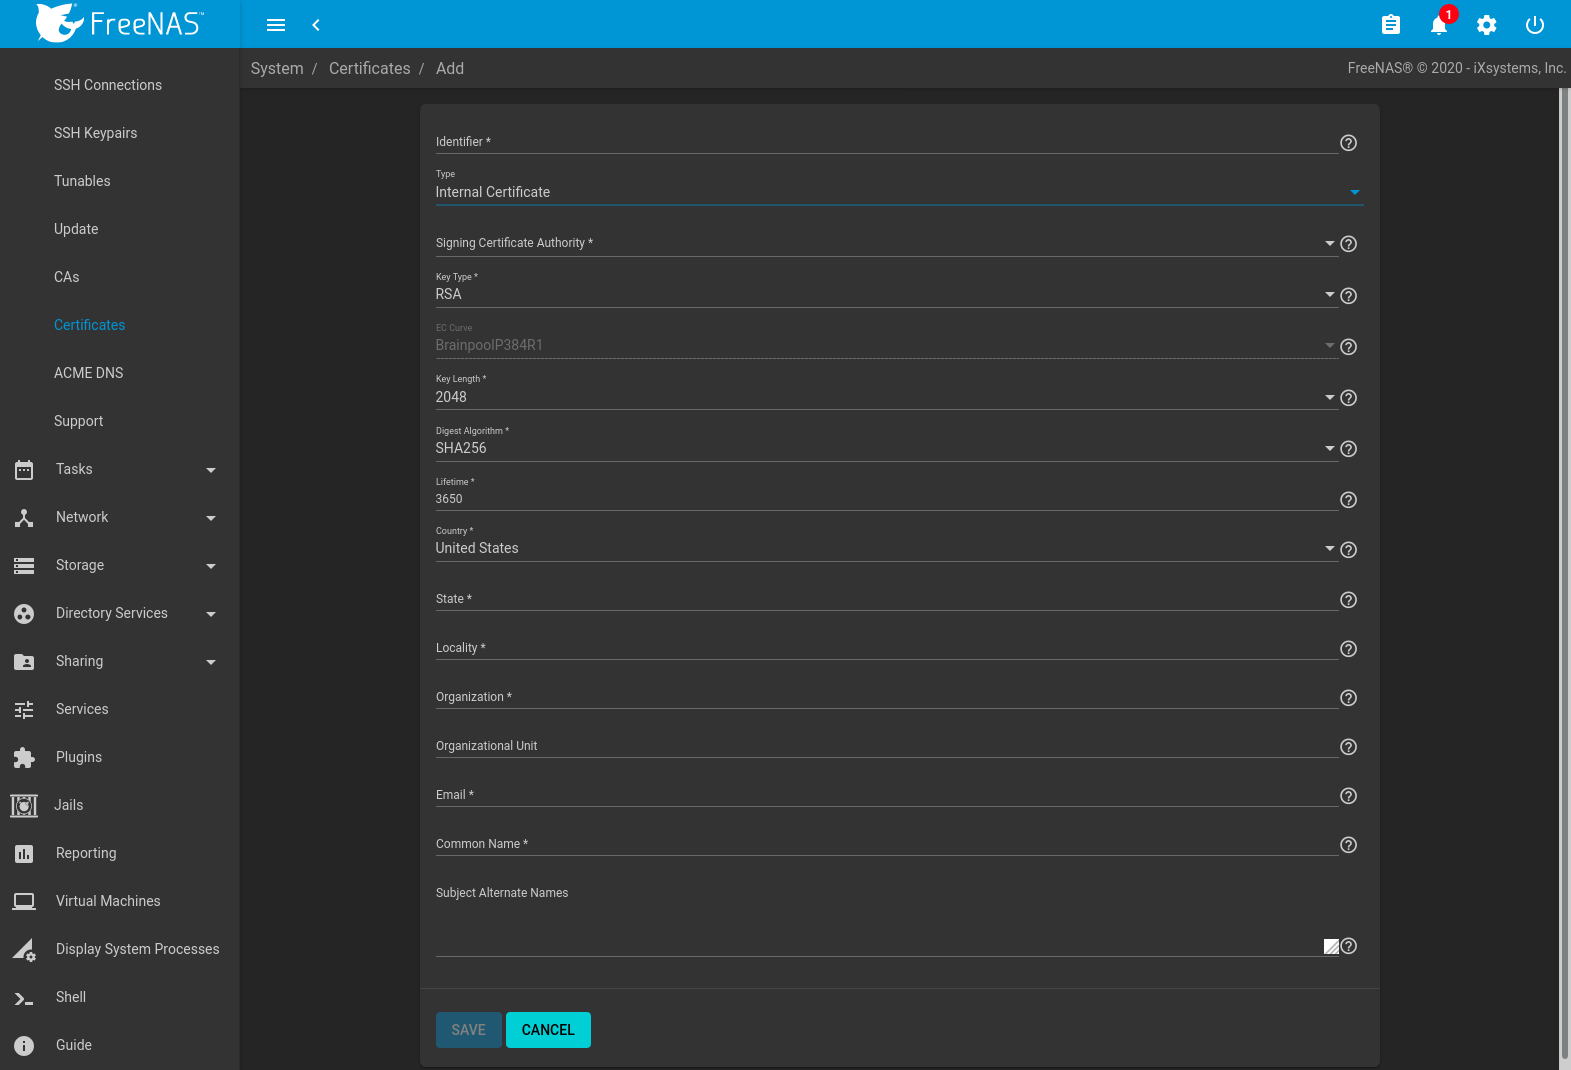The width and height of the screenshot is (1571, 1070).
Task: Collapse sidebar with the back chevron
Action: coord(316,25)
